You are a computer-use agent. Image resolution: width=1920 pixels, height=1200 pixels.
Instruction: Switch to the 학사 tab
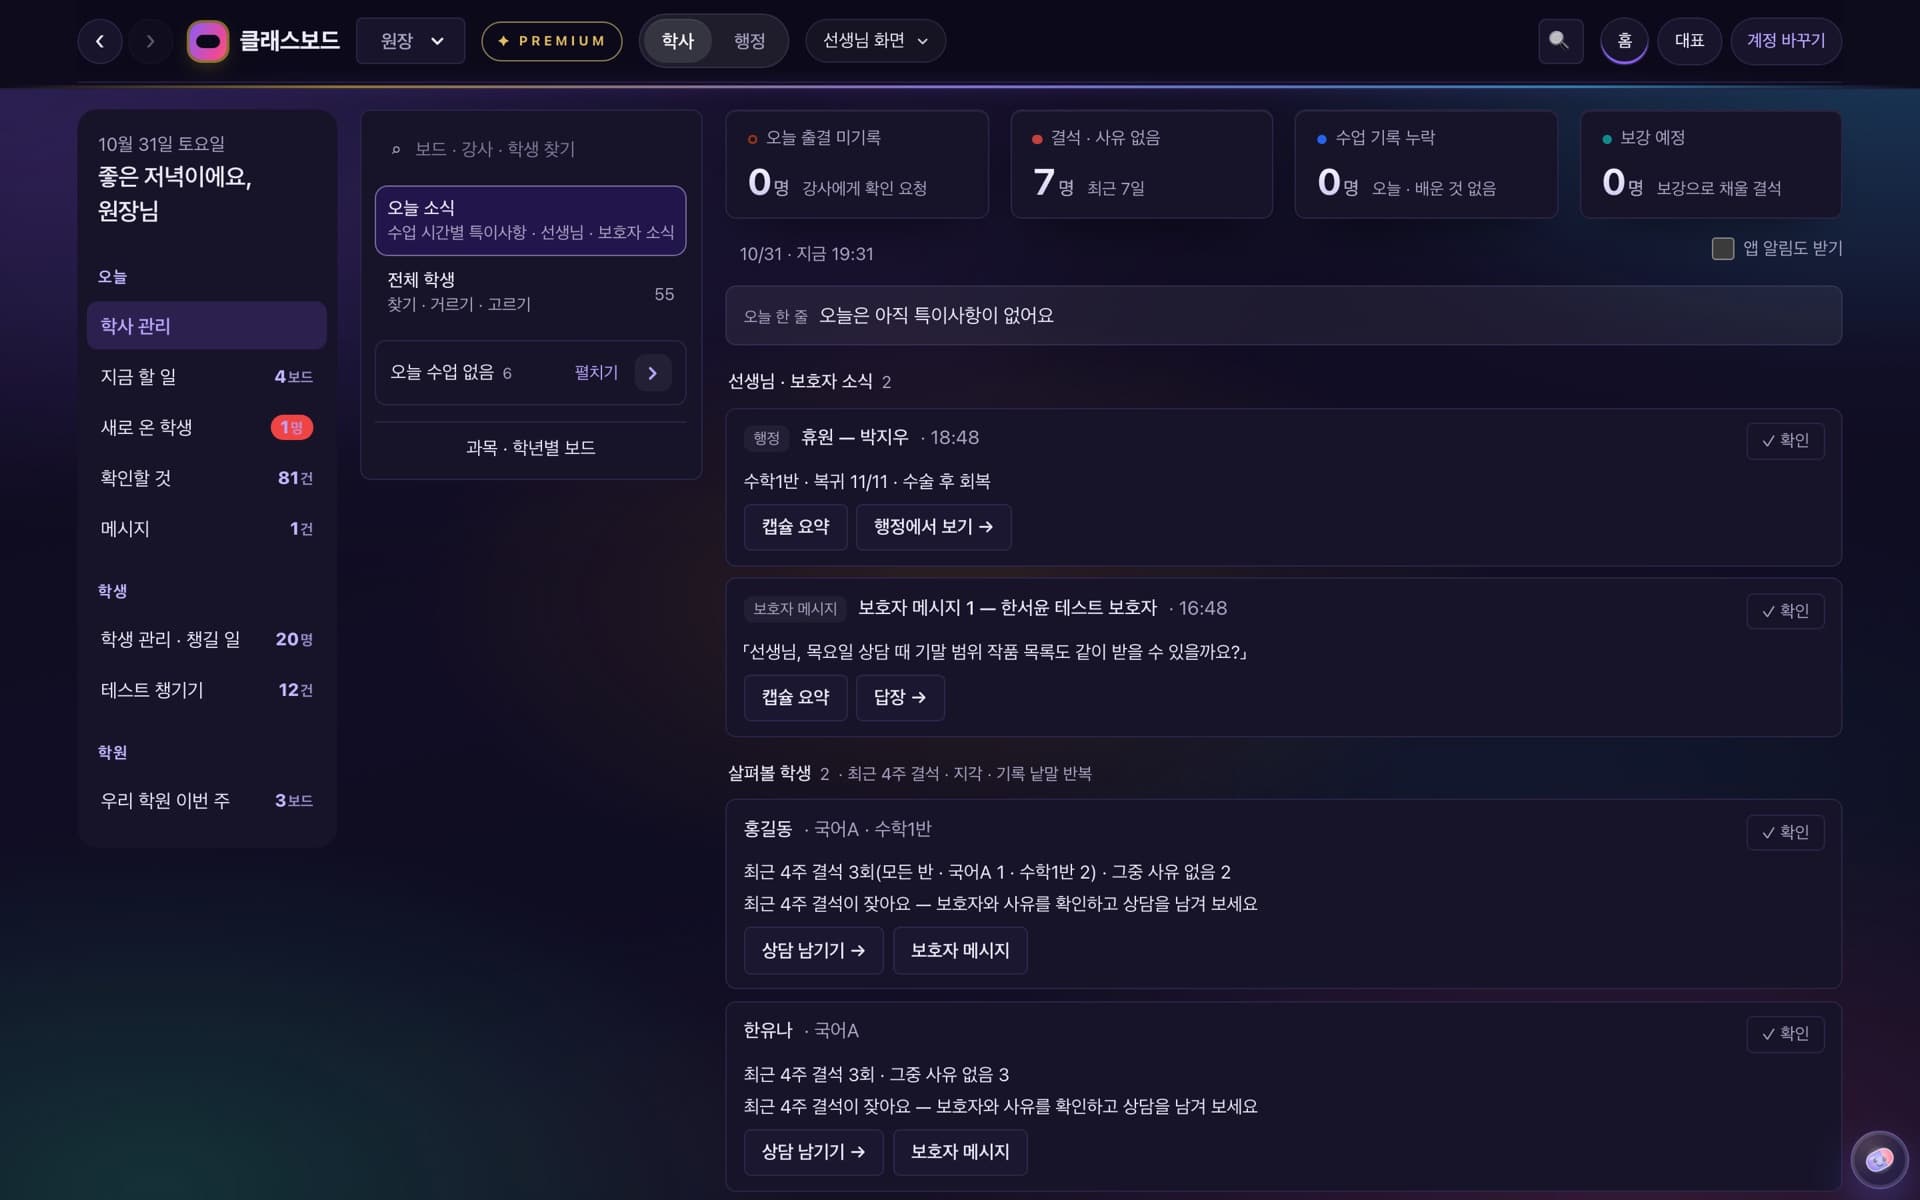(x=677, y=41)
